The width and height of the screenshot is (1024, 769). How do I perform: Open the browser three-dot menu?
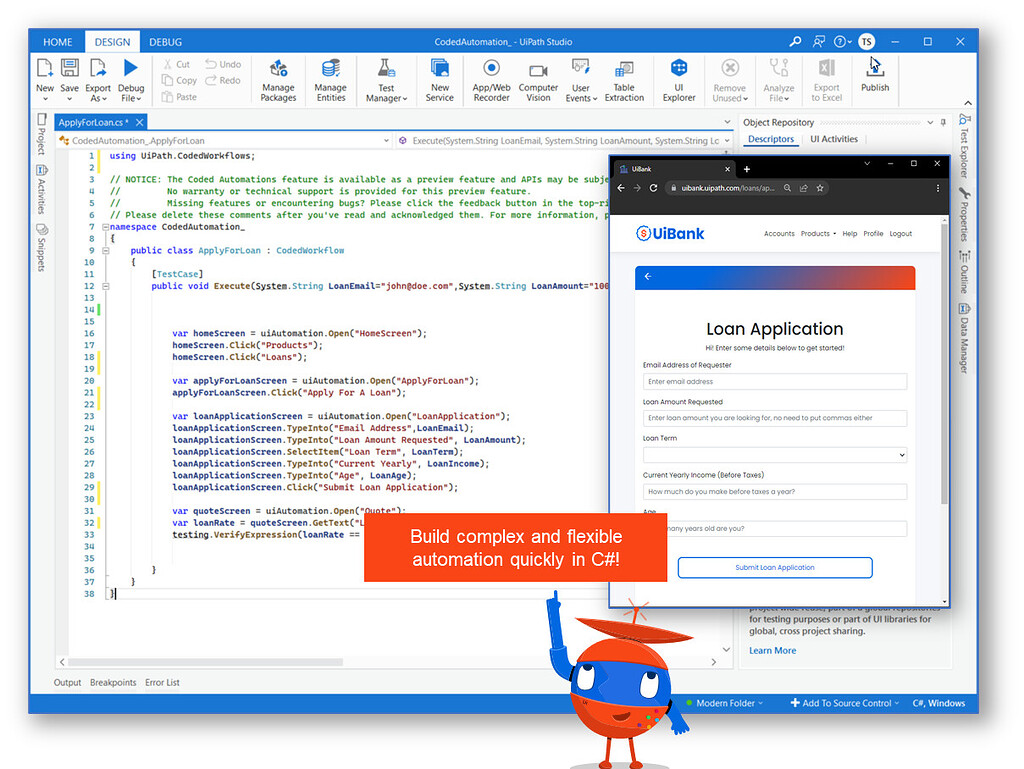(938, 188)
